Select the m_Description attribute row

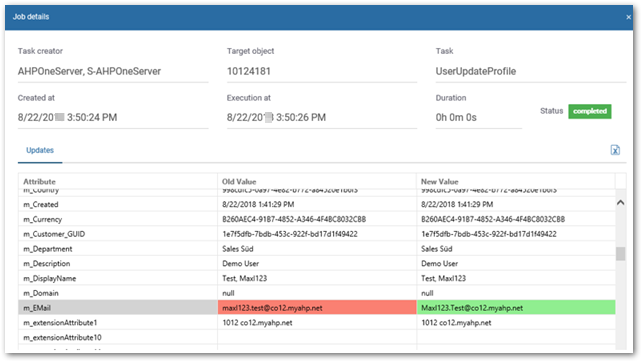tap(316, 263)
